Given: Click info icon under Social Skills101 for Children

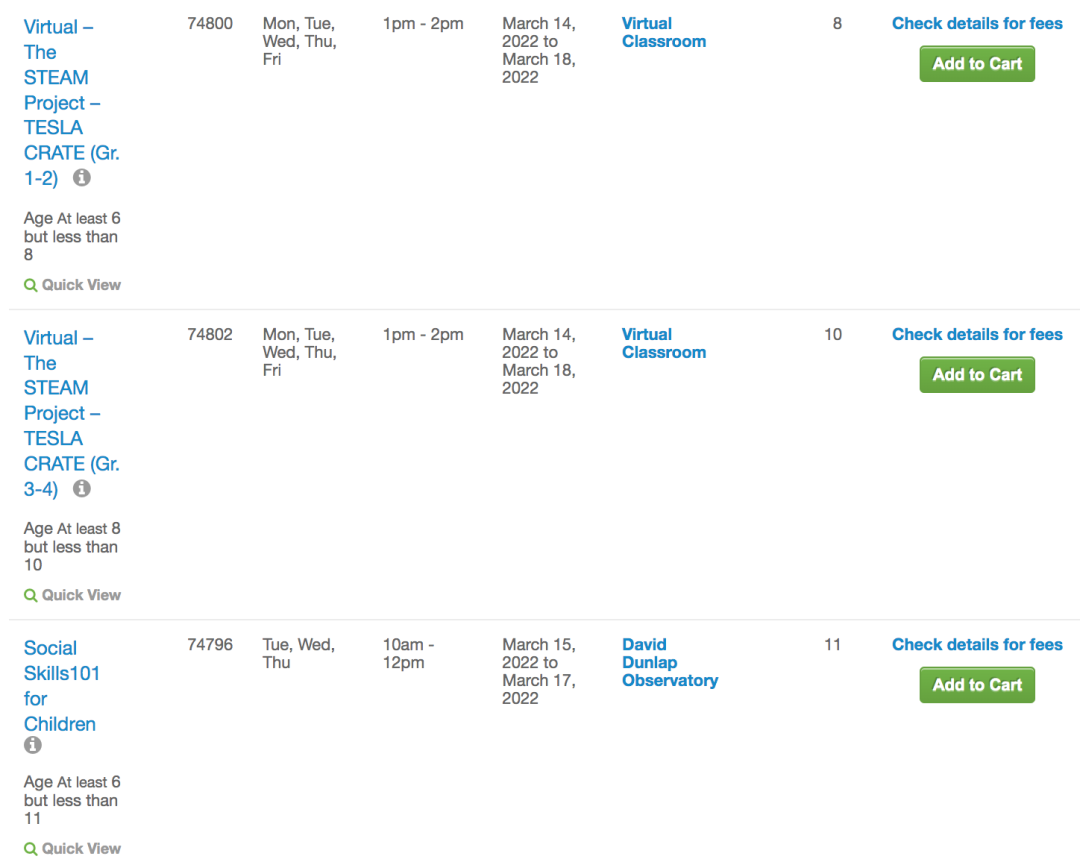Looking at the screenshot, I should point(33,745).
